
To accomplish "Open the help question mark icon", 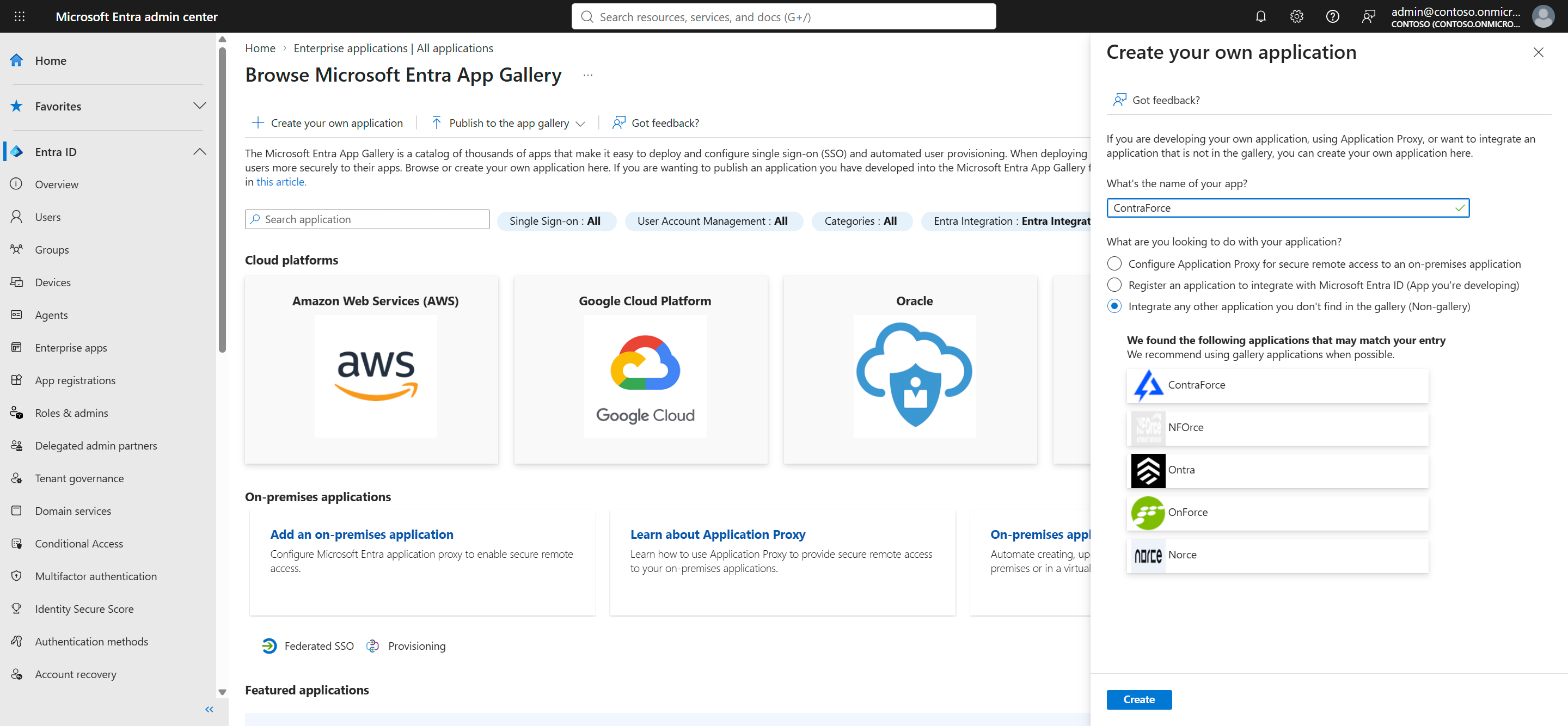I will [1333, 16].
